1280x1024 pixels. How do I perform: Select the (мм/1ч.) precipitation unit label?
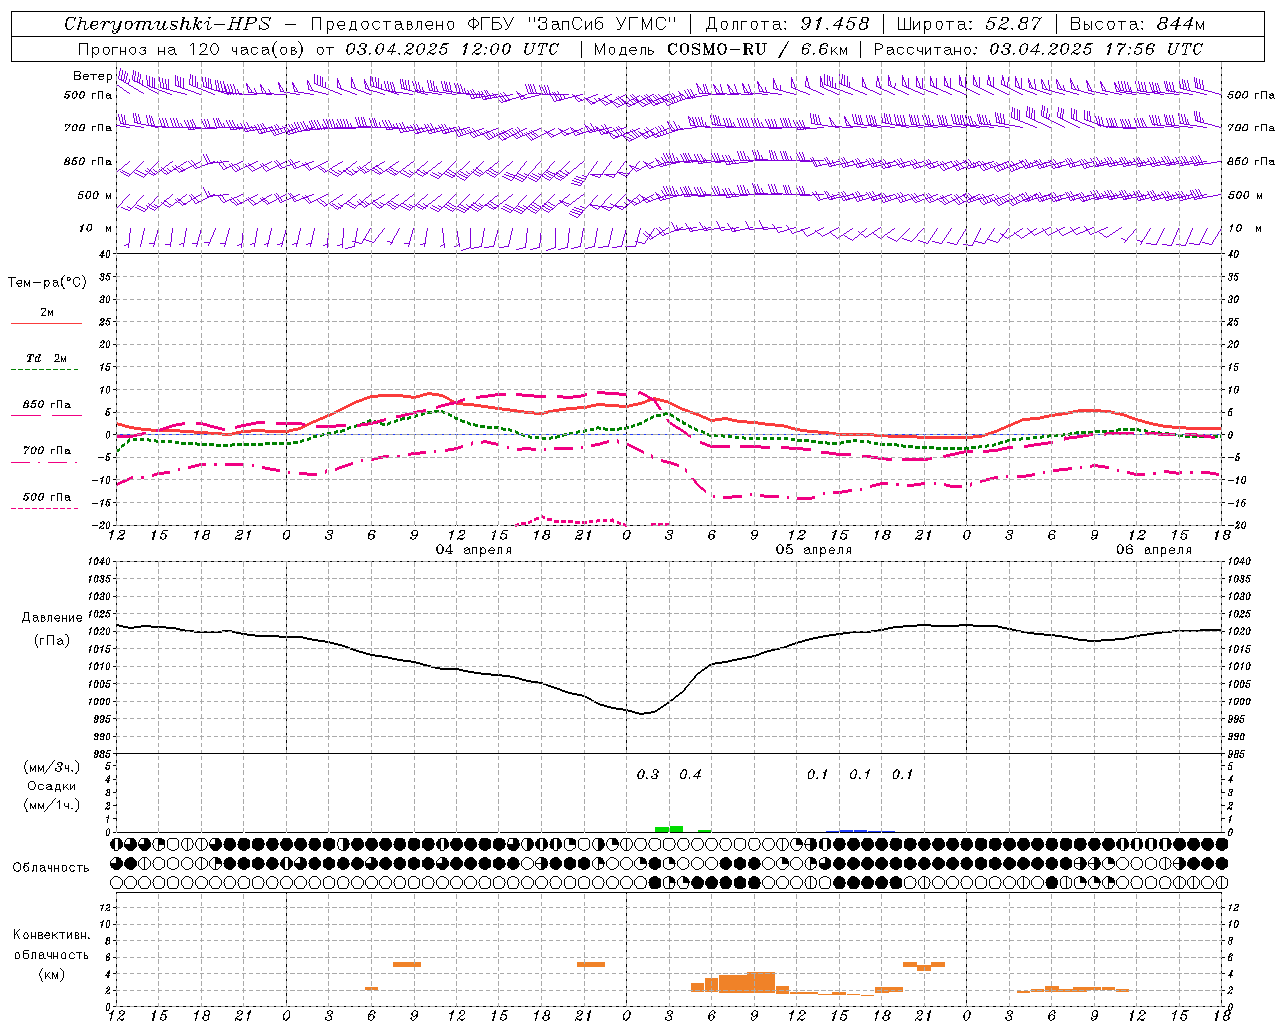[51, 805]
